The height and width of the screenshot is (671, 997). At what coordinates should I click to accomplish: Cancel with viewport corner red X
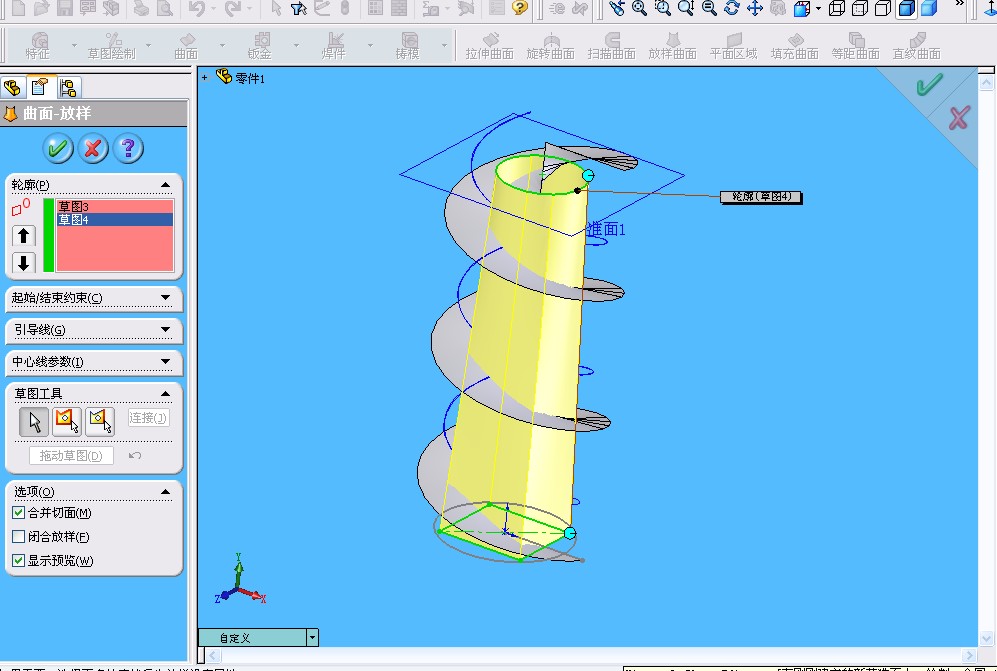coord(959,118)
